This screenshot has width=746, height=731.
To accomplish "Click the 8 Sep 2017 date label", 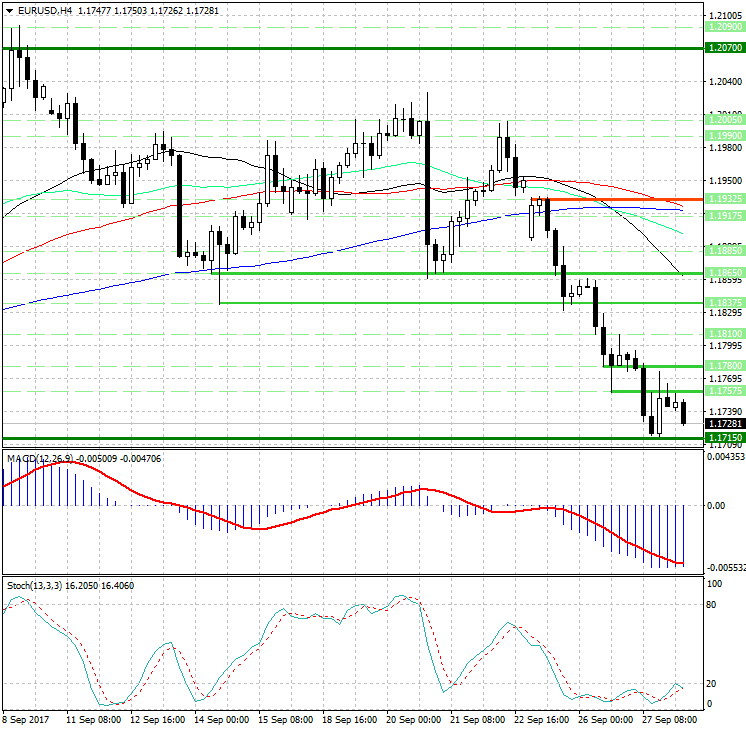I will pyautogui.click(x=28, y=719).
